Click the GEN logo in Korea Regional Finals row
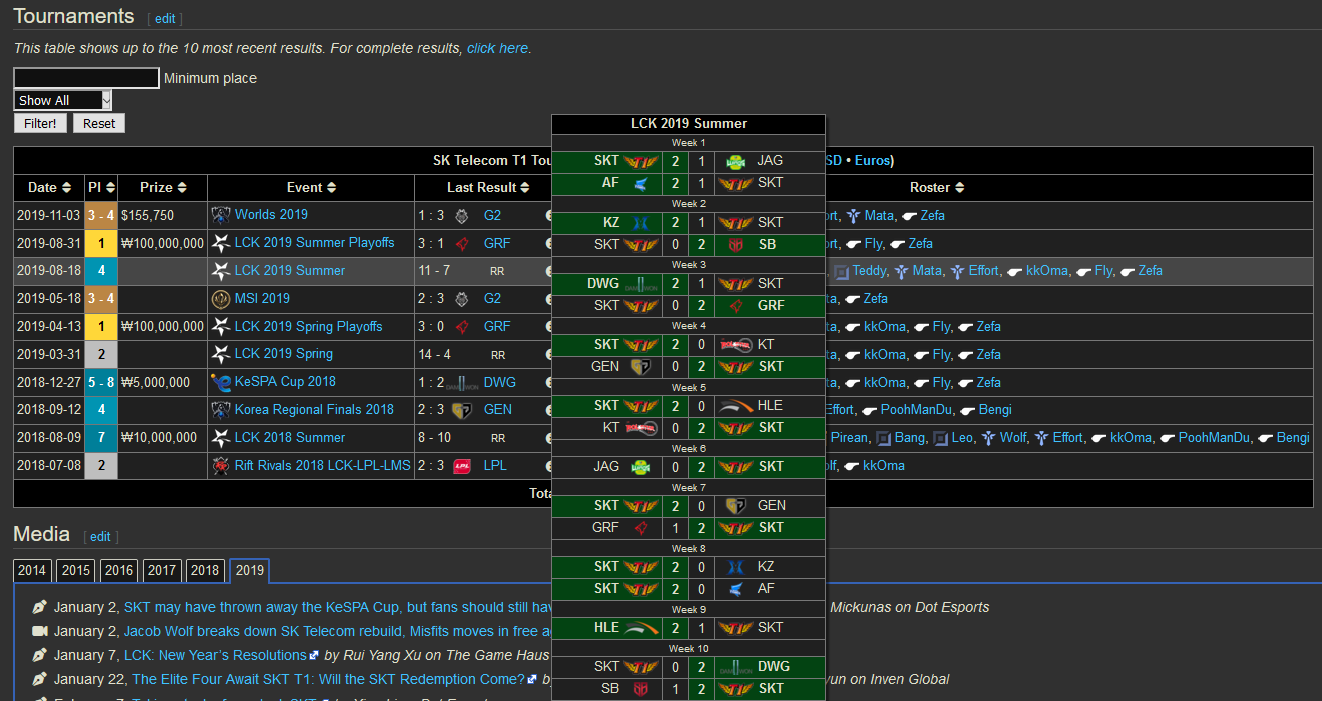Screen dimensions: 1322x701 click(x=462, y=410)
